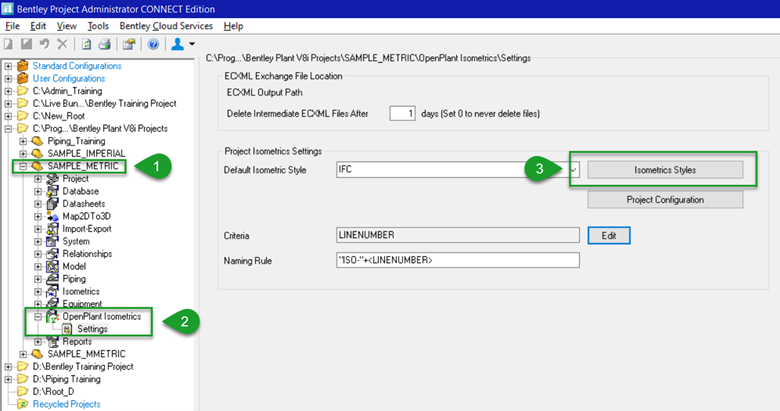
Task: Open the Edit menu
Action: [x=38, y=26]
